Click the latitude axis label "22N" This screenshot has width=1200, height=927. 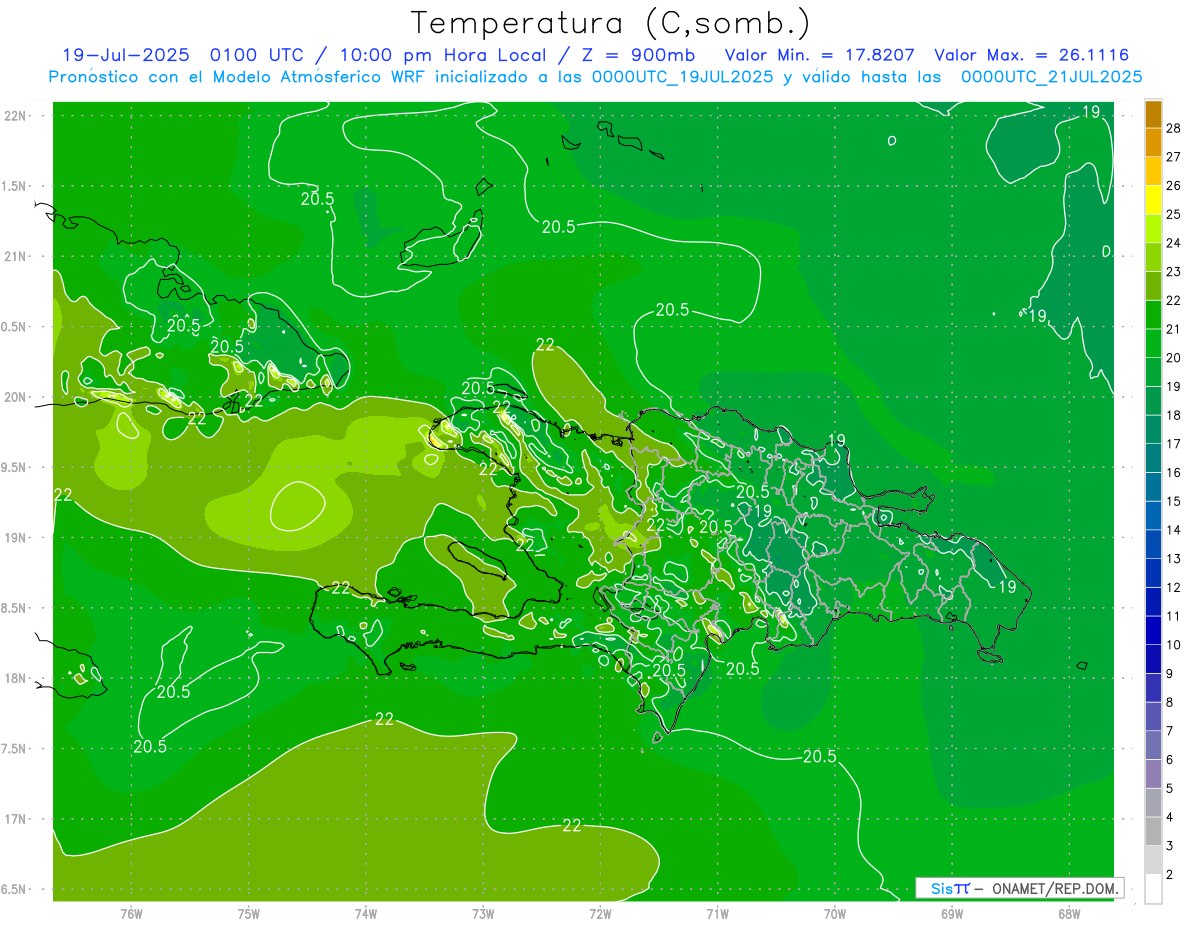pyautogui.click(x=17, y=116)
